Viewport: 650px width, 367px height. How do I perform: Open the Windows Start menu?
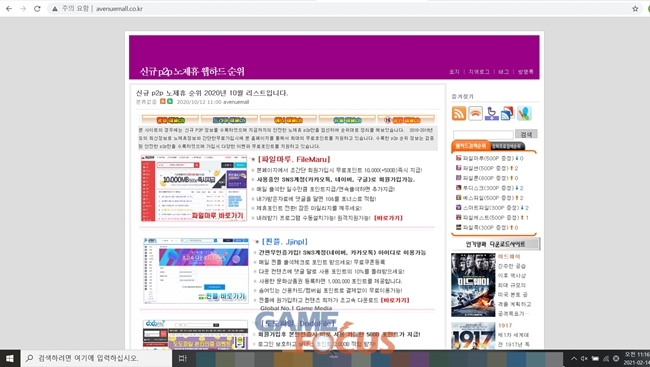click(10, 358)
